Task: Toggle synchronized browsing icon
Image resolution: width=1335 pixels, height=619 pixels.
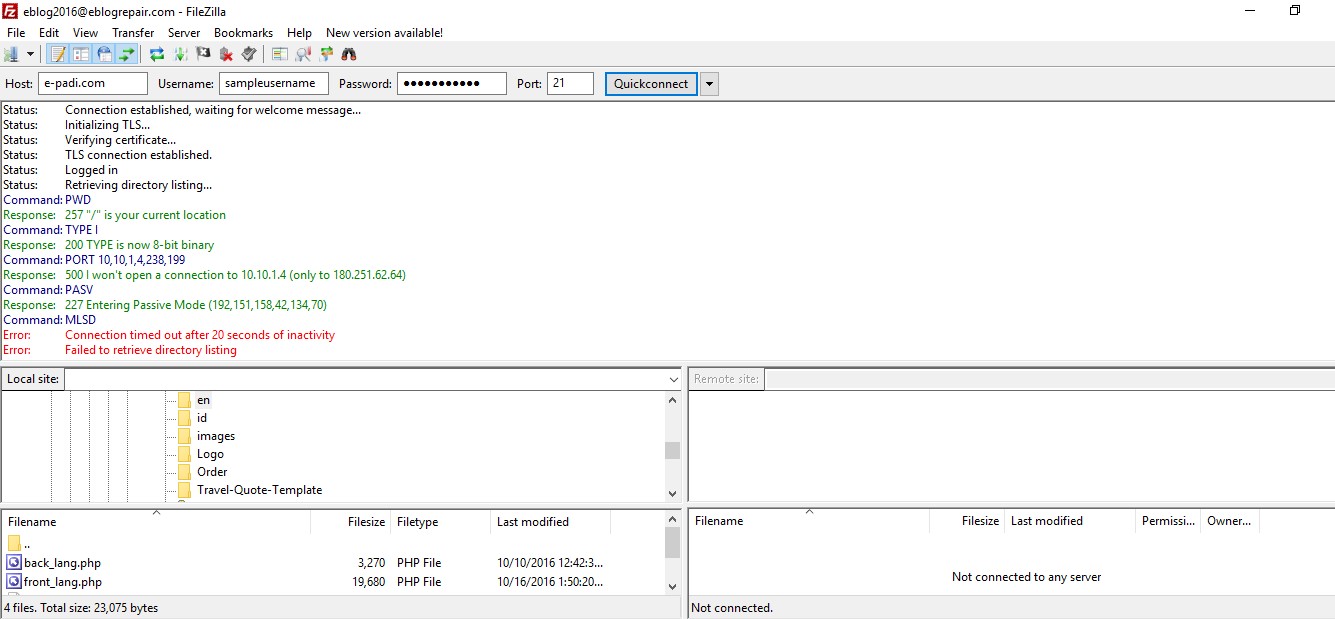Action: (x=325, y=54)
